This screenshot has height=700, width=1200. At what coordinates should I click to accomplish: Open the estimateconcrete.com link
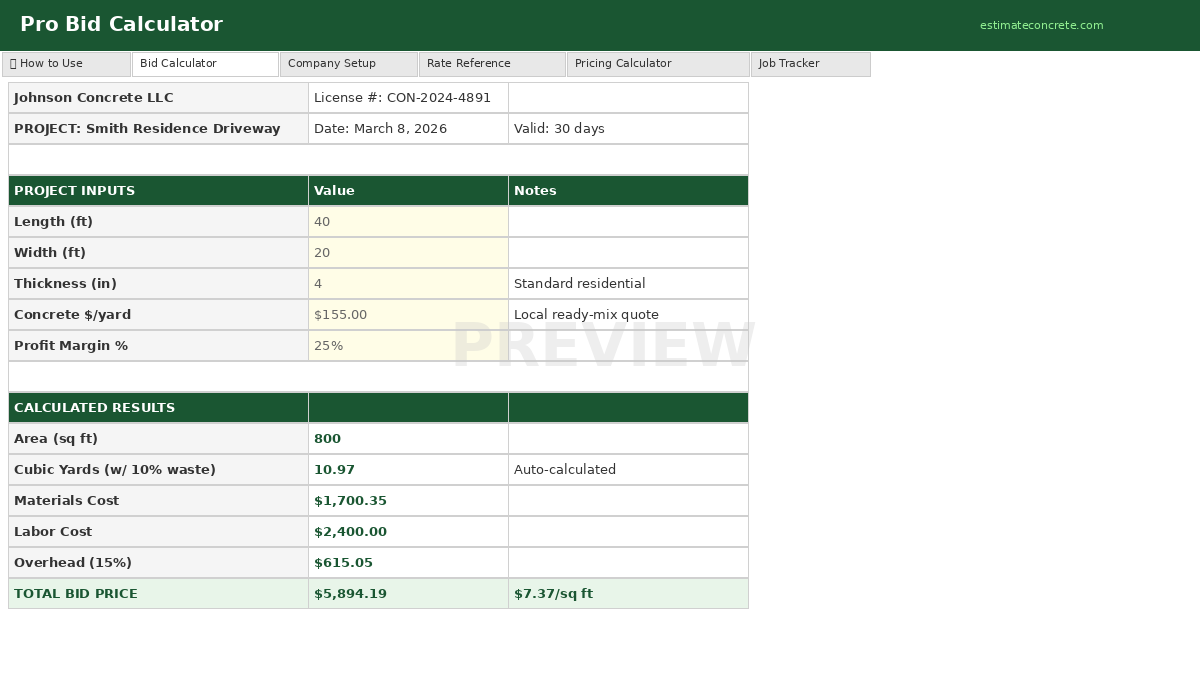1042,25
